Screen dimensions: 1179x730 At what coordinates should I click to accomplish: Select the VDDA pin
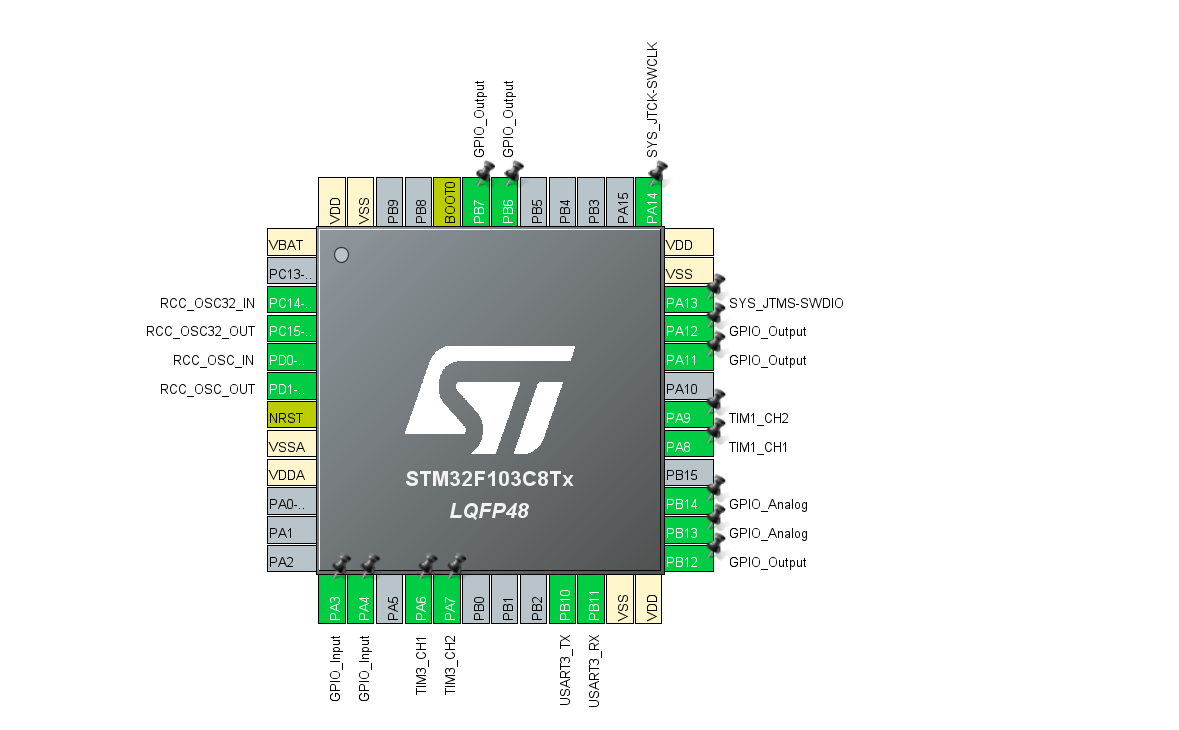[x=292, y=475]
